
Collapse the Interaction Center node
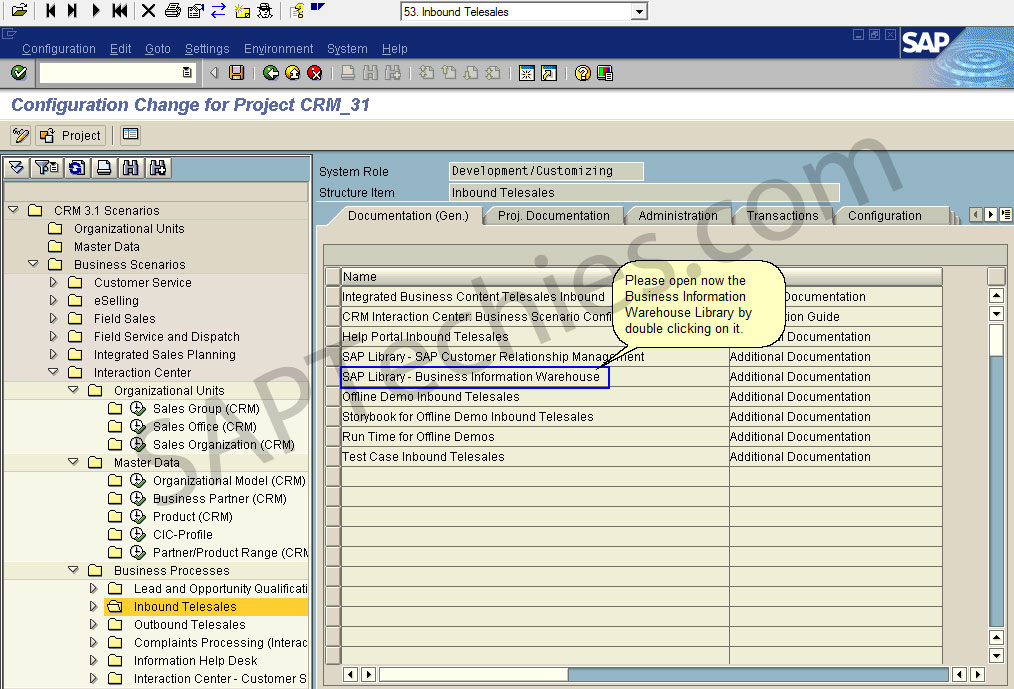pyautogui.click(x=53, y=372)
